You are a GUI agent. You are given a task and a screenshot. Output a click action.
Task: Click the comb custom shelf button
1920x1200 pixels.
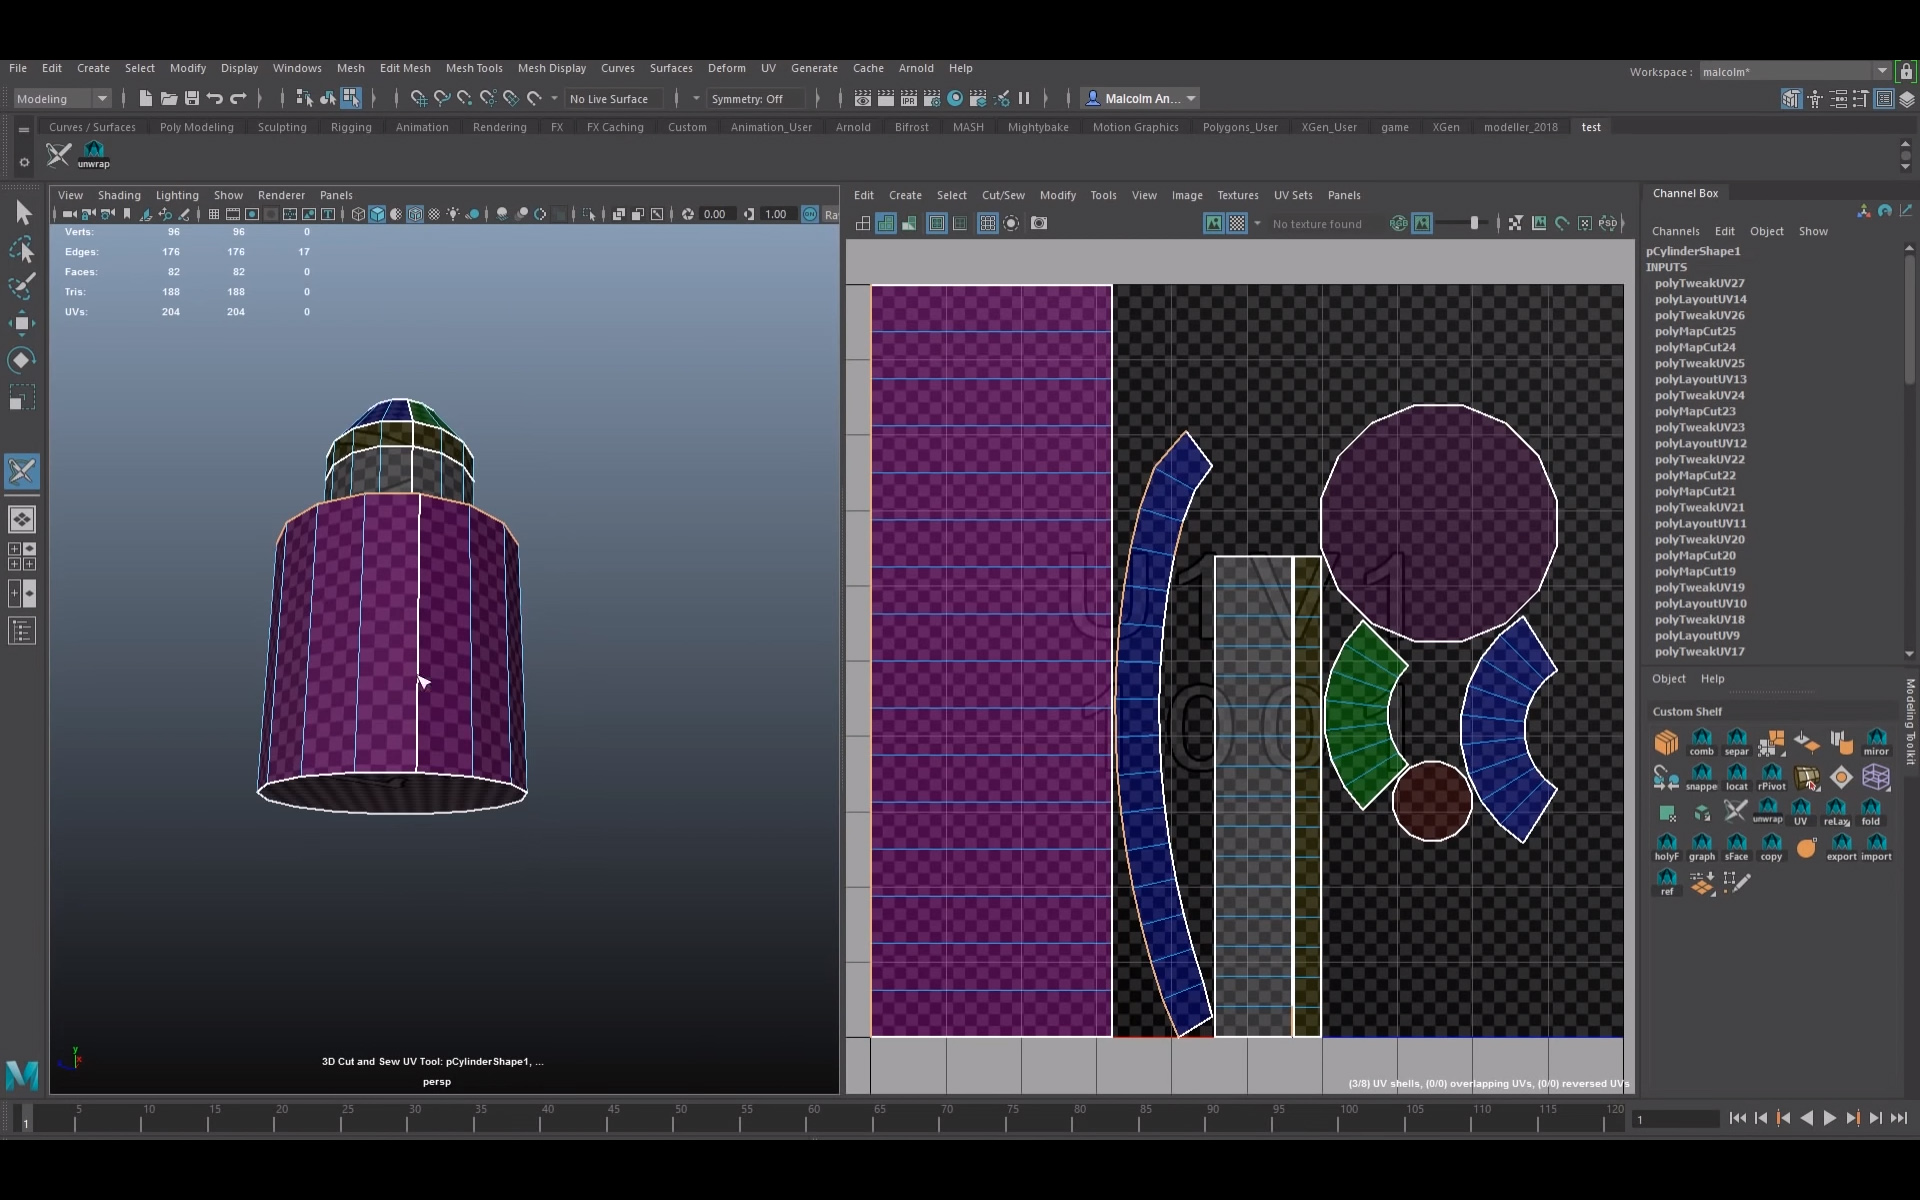point(1701,742)
